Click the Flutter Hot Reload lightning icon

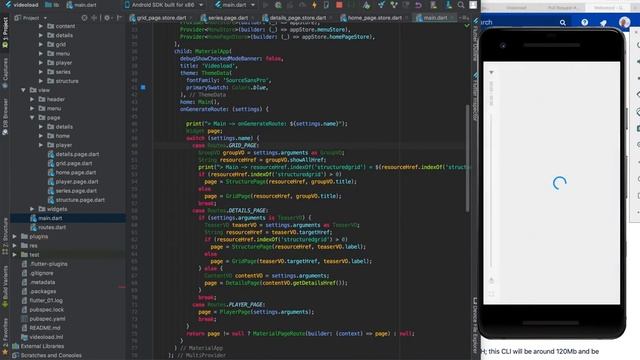314,5
